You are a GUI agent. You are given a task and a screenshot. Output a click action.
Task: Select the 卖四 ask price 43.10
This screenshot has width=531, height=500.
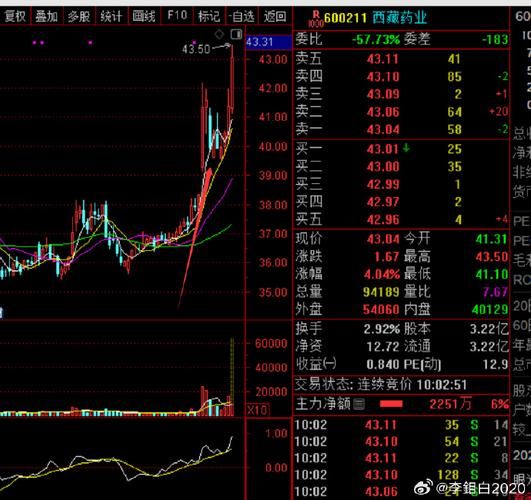pos(383,77)
